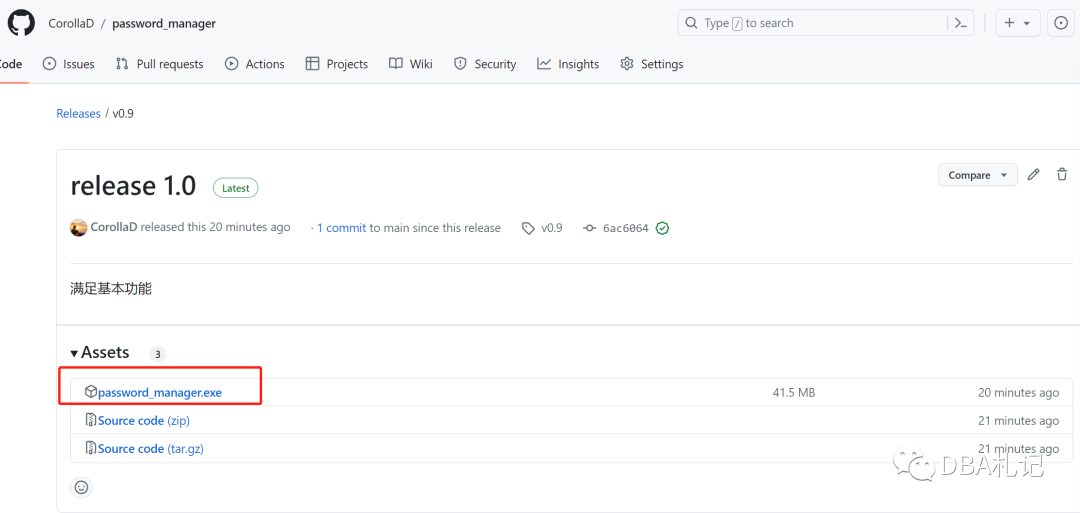1080x513 pixels.
Task: Go back to Releases breadcrumb link
Action: [79, 114]
